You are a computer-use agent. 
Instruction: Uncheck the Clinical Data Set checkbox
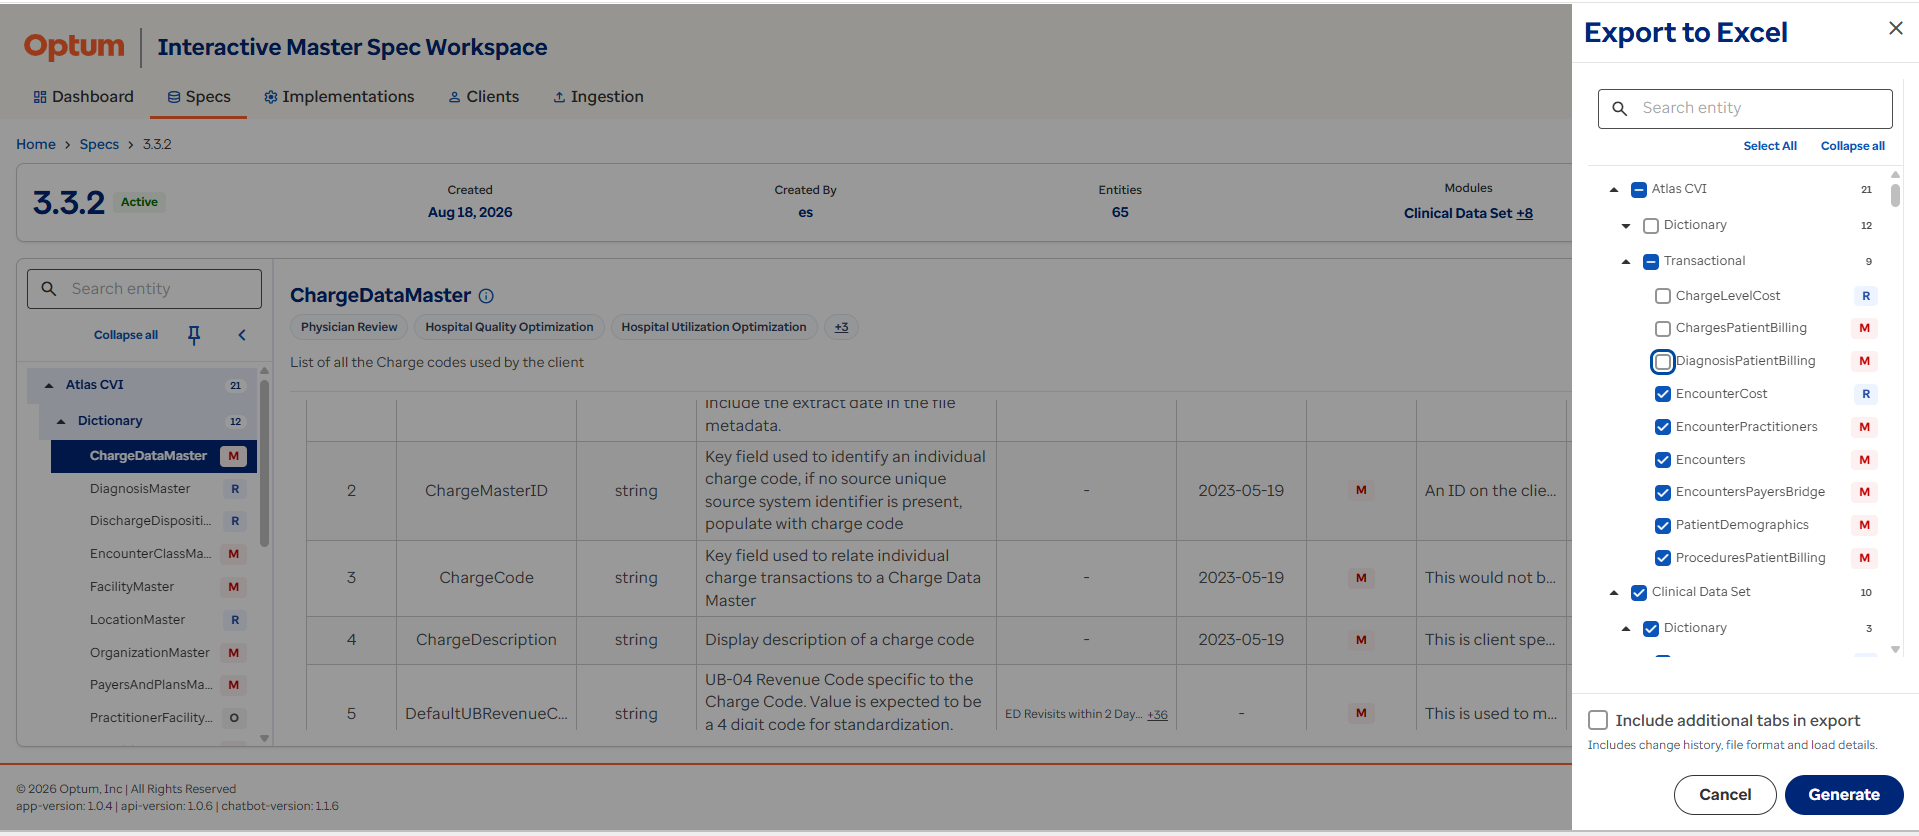[x=1639, y=593]
